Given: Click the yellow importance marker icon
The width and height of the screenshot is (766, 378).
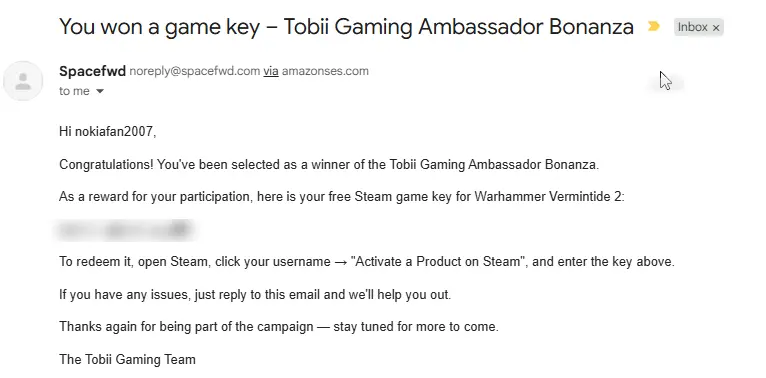Looking at the screenshot, I should point(653,26).
